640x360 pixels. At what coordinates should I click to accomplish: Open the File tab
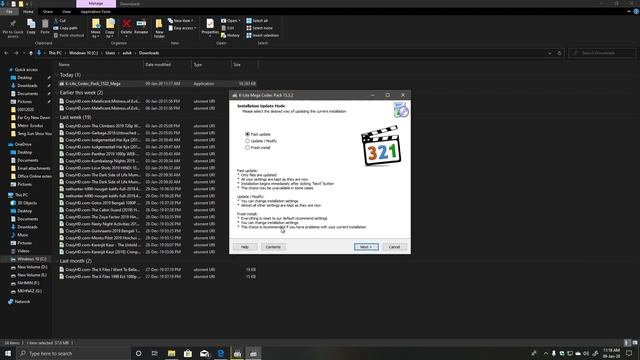tap(9, 12)
